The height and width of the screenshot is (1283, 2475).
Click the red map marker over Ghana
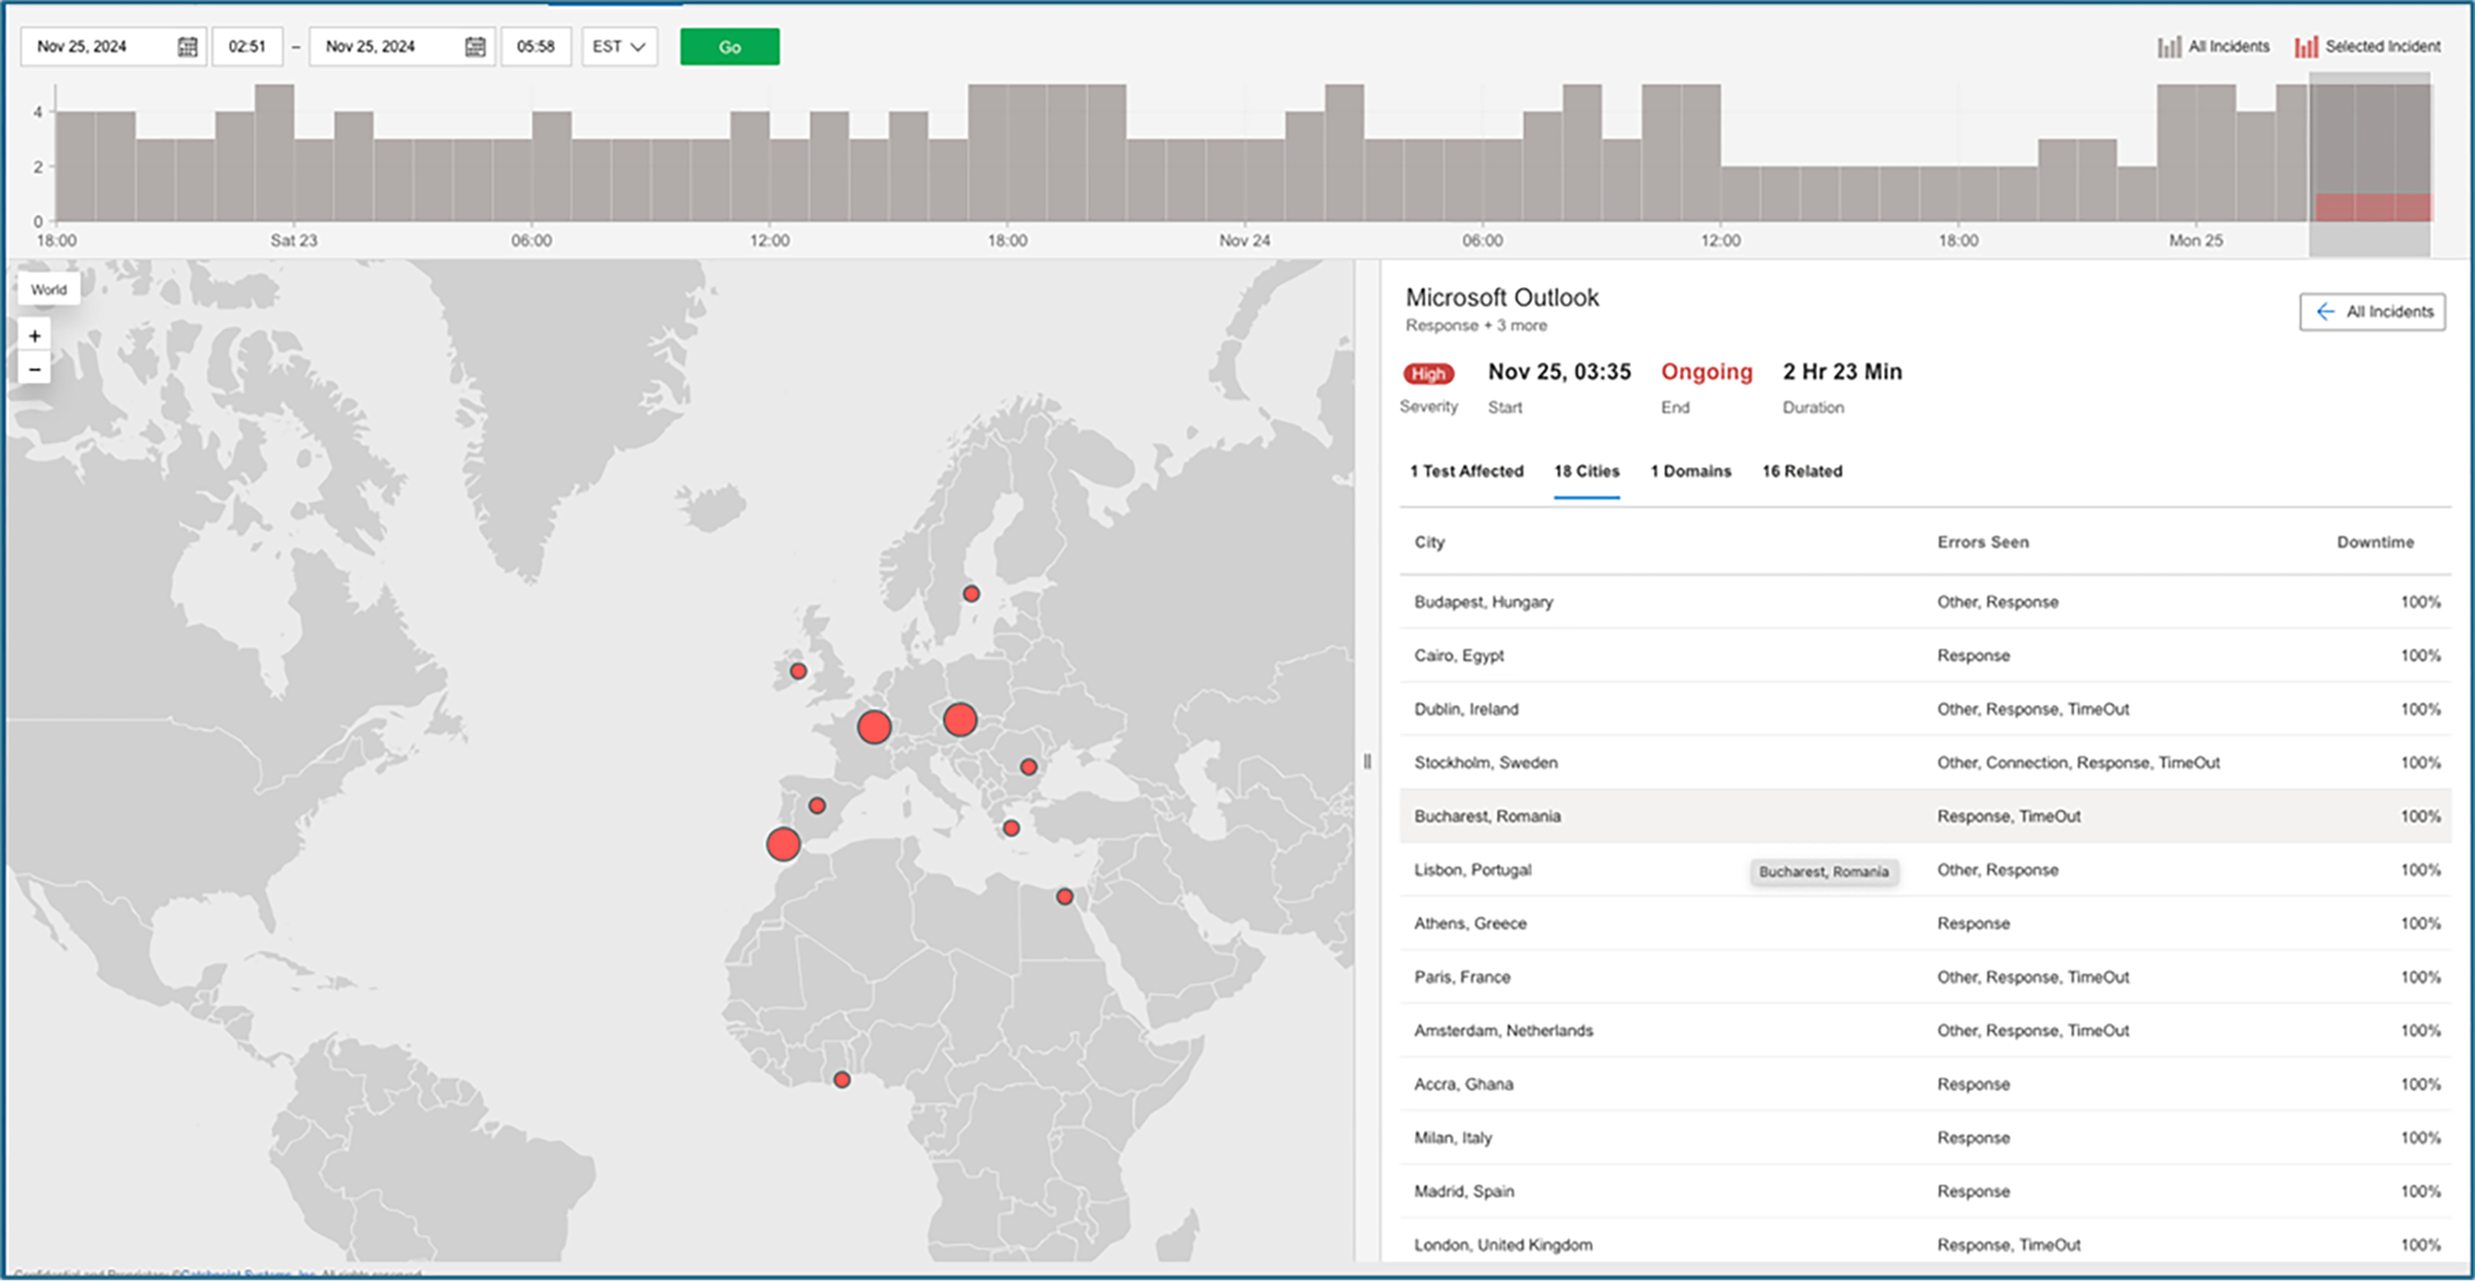pyautogui.click(x=842, y=1080)
